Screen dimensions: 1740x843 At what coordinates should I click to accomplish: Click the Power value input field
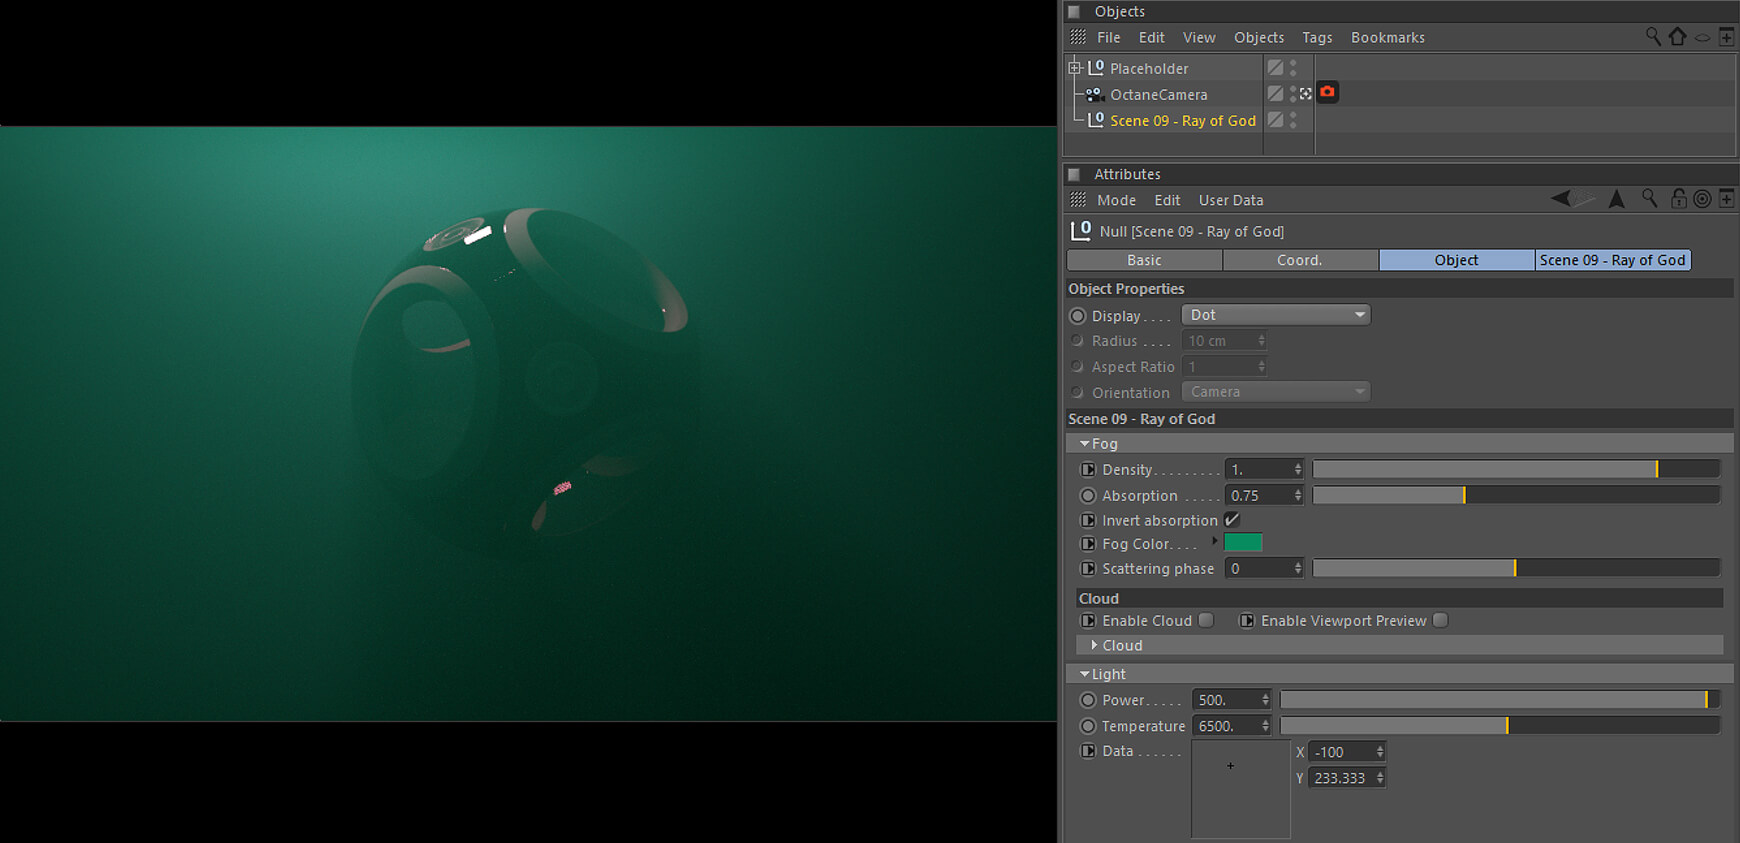click(1225, 700)
